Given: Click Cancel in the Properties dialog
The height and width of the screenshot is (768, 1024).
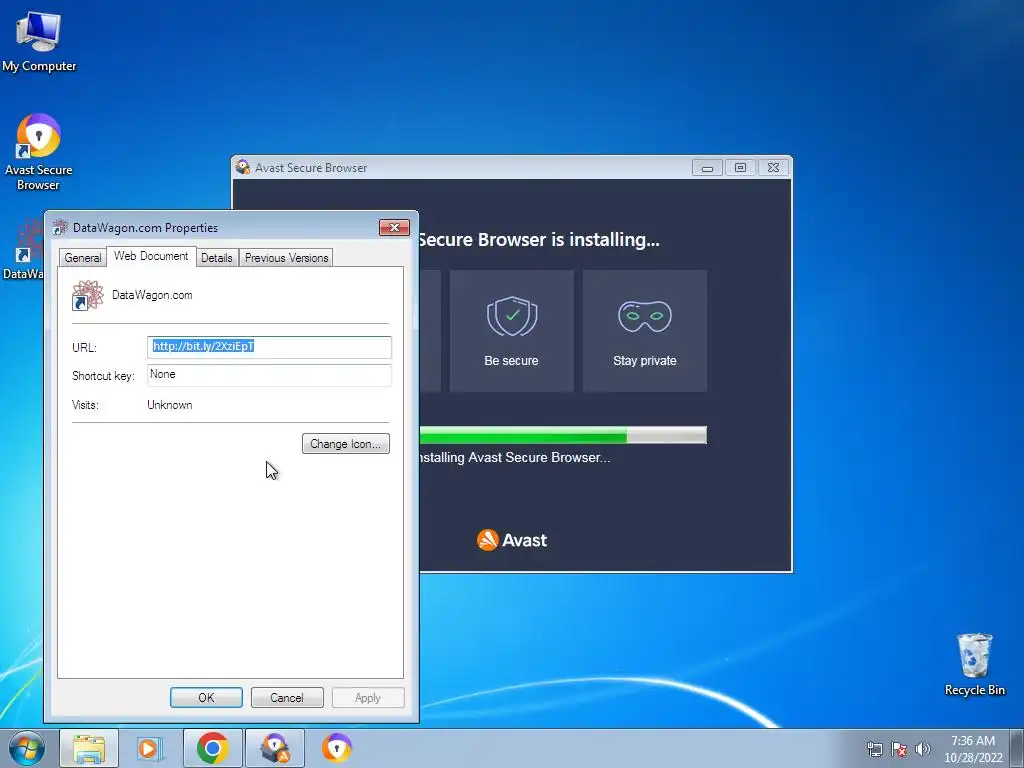Looking at the screenshot, I should (287, 697).
